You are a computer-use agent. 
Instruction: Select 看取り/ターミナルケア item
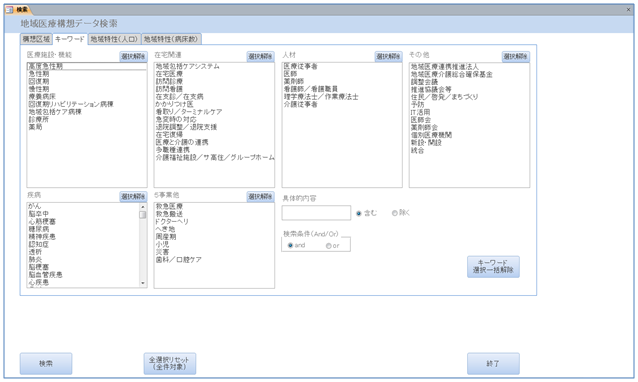click(214, 111)
